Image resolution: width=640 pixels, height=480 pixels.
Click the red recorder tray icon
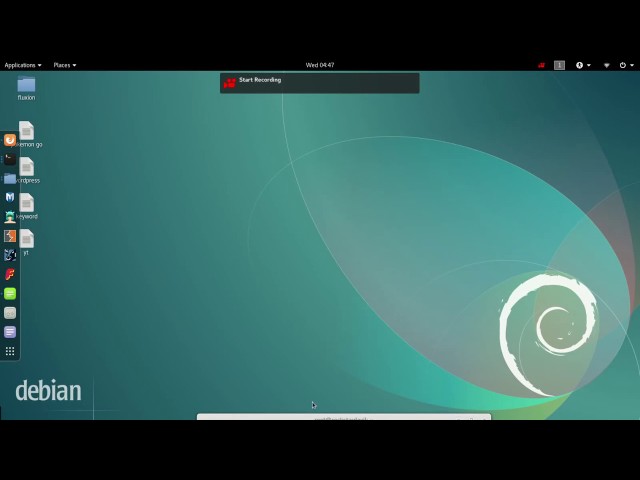[541, 65]
